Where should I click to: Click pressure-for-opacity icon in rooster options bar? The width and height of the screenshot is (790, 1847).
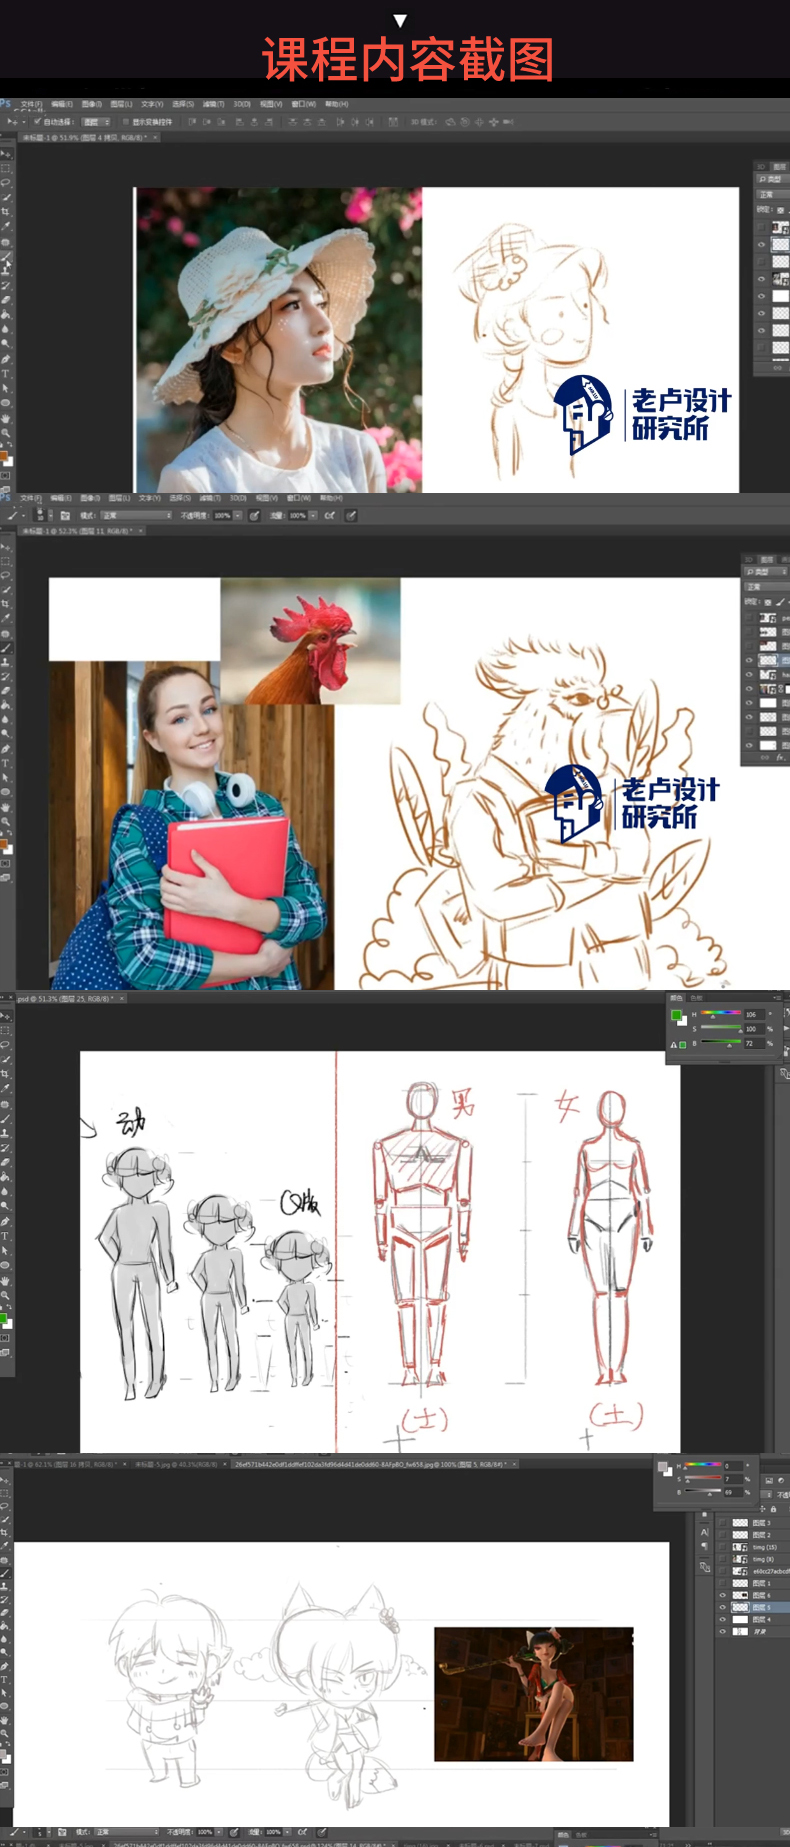click(255, 515)
